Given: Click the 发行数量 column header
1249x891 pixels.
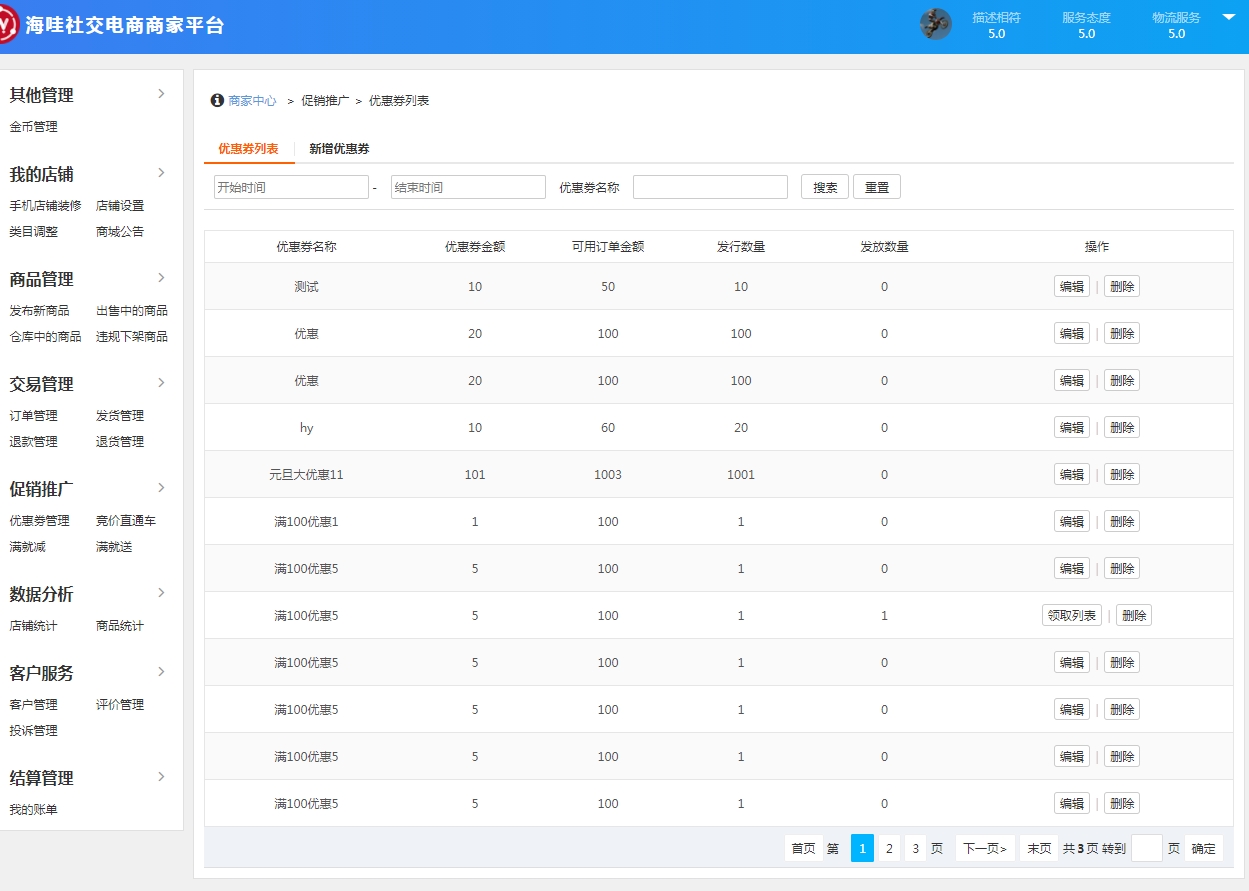Looking at the screenshot, I should (741, 247).
